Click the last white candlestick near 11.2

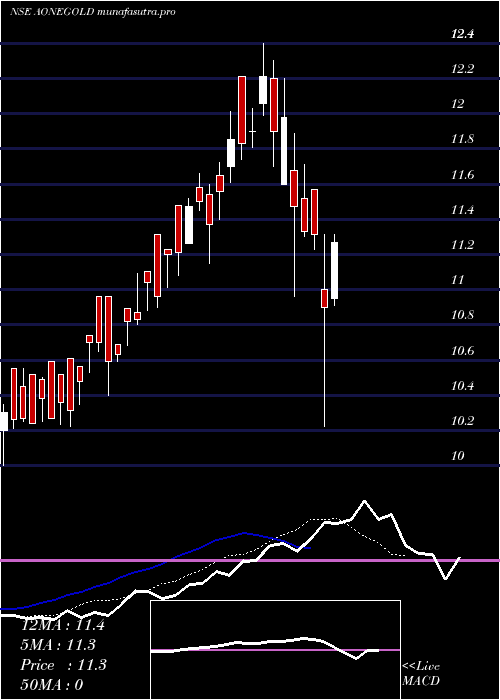point(334,271)
